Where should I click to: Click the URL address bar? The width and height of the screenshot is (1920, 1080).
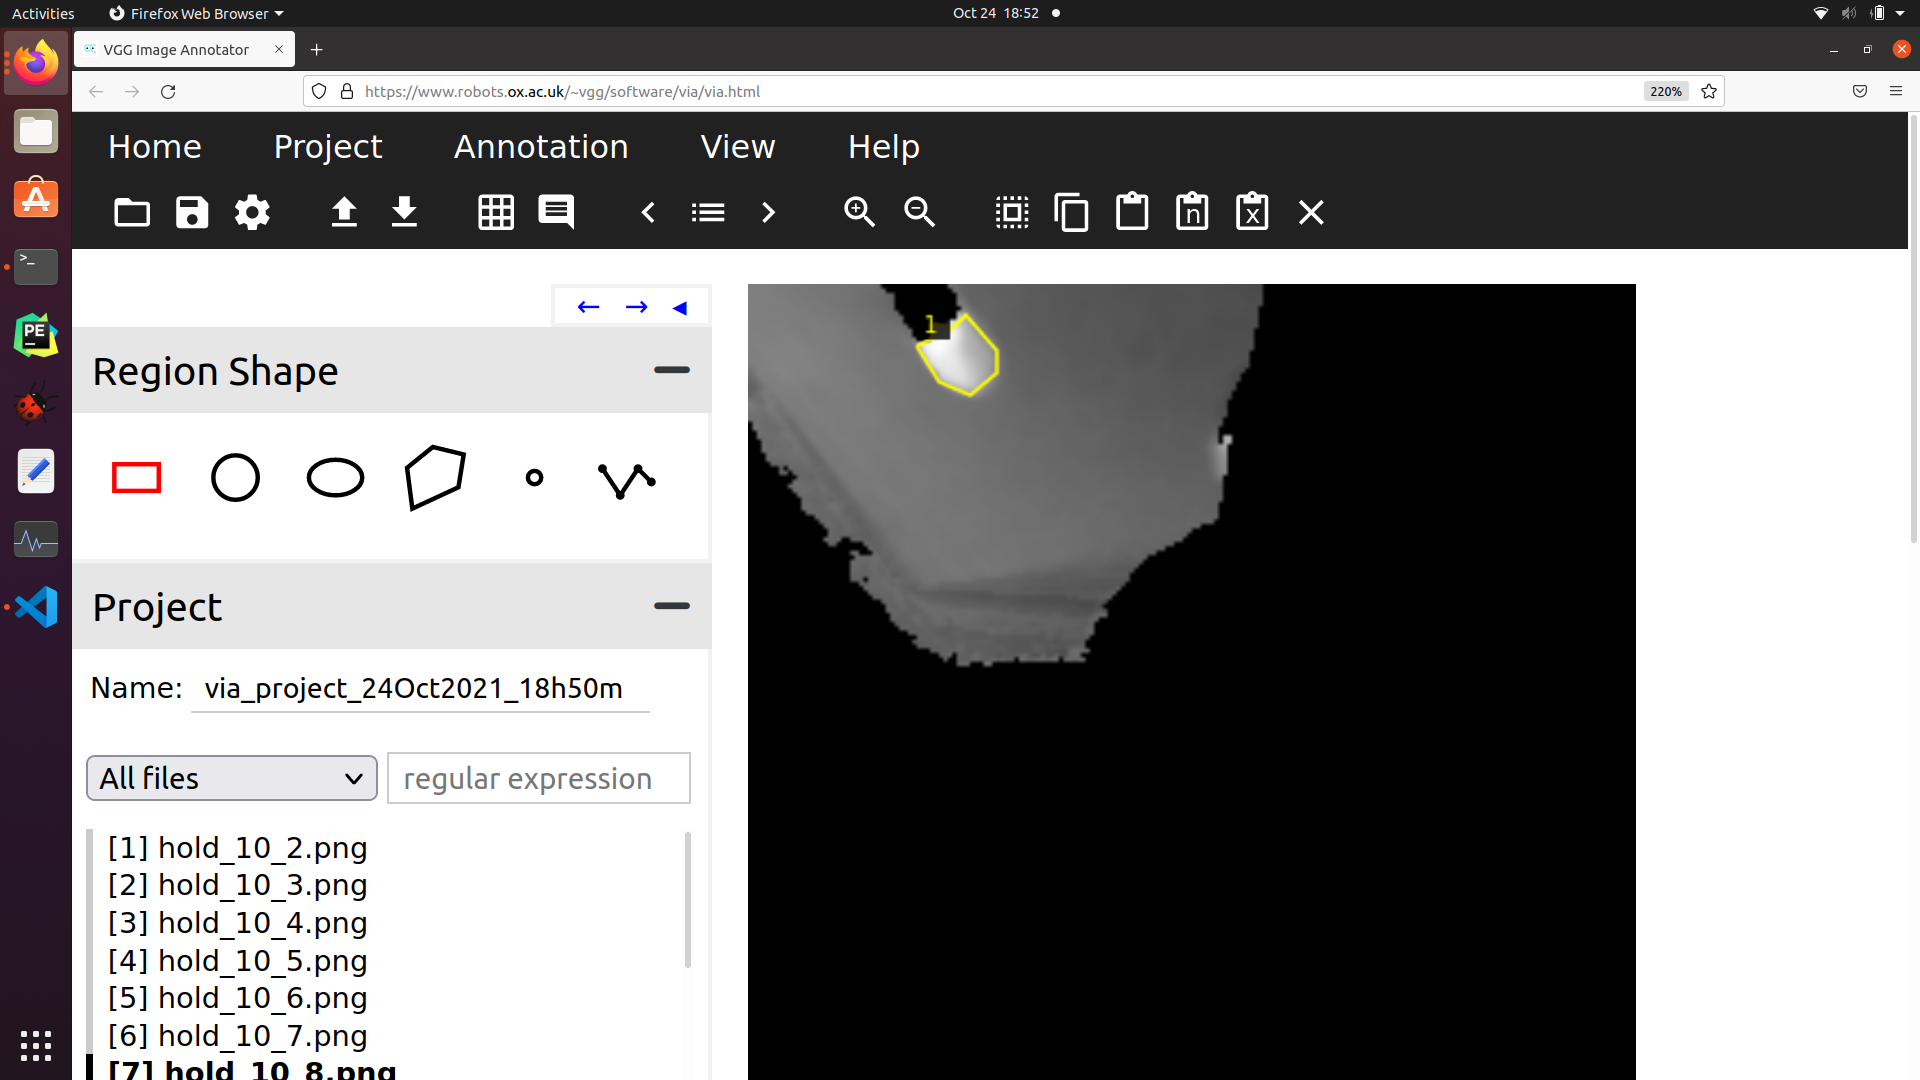pyautogui.click(x=1000, y=91)
